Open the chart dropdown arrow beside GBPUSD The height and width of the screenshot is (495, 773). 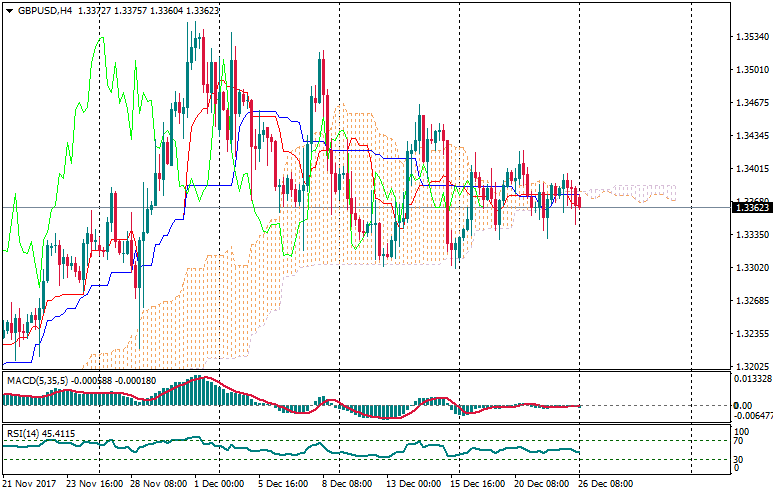[x=9, y=11]
